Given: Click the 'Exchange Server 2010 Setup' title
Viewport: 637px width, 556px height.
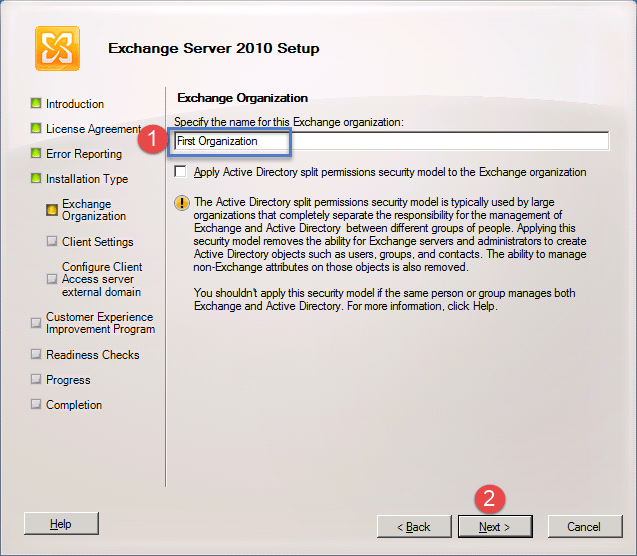Looking at the screenshot, I should pyautogui.click(x=214, y=48).
